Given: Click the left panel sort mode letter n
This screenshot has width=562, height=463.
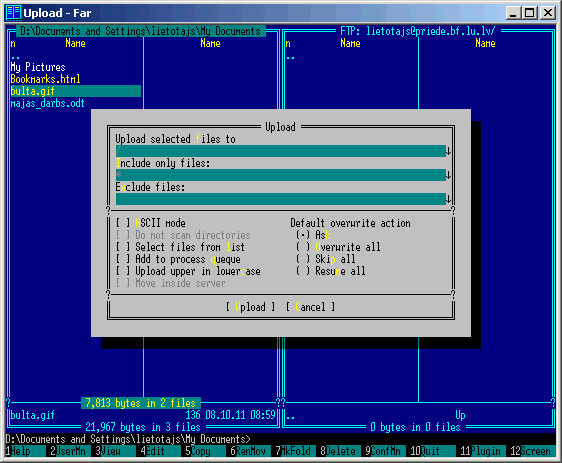Looking at the screenshot, I should [13, 43].
